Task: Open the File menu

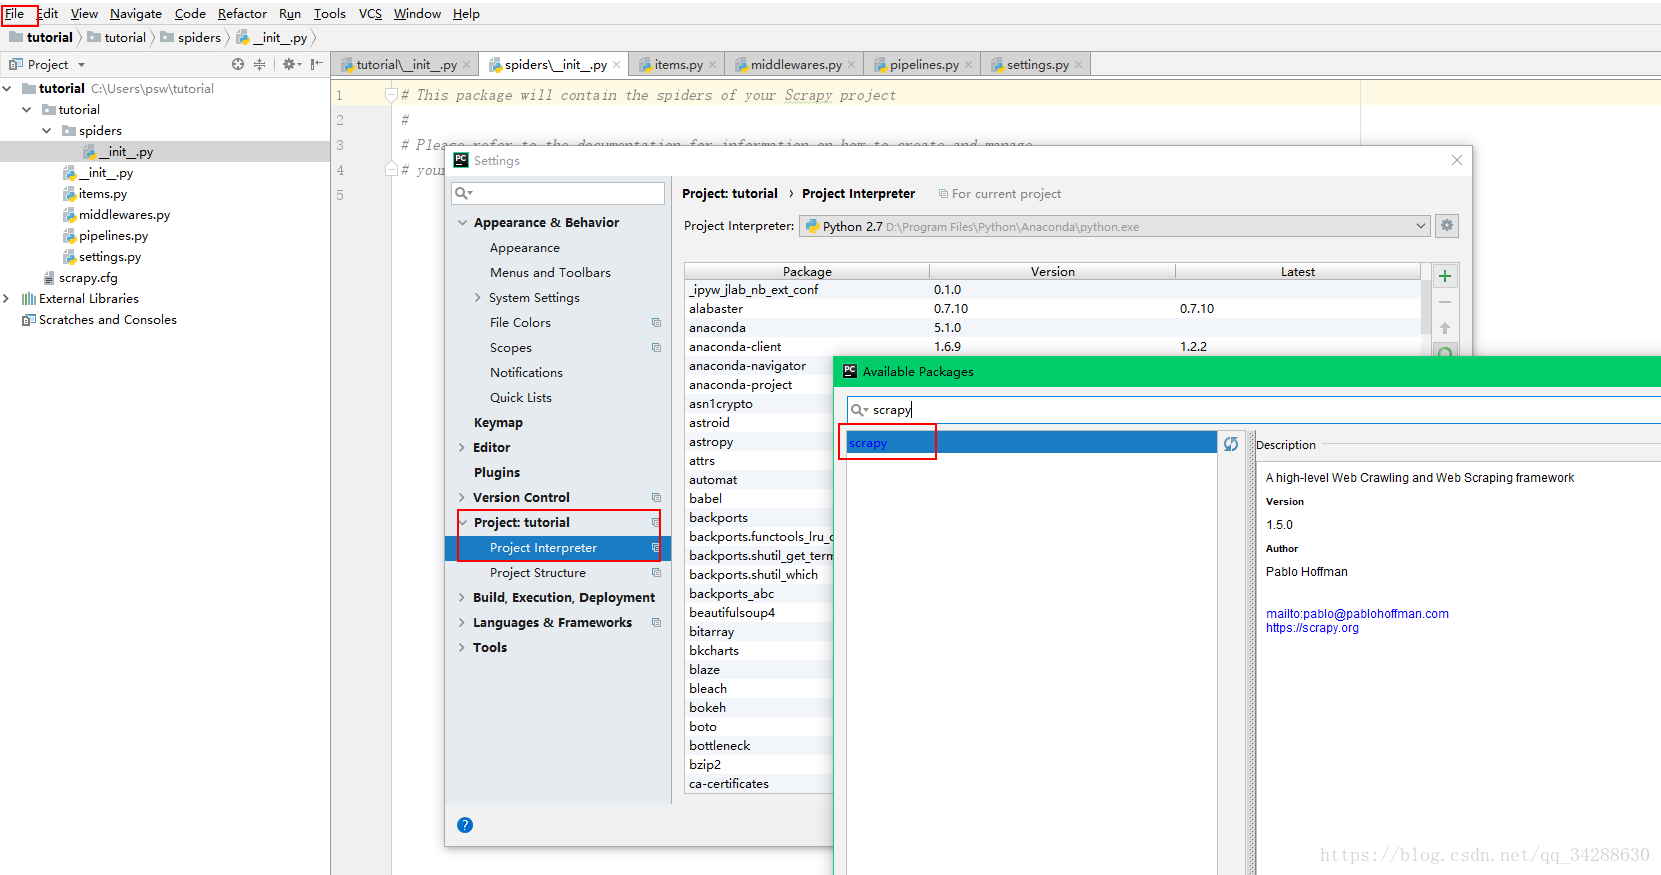Action: coord(15,14)
